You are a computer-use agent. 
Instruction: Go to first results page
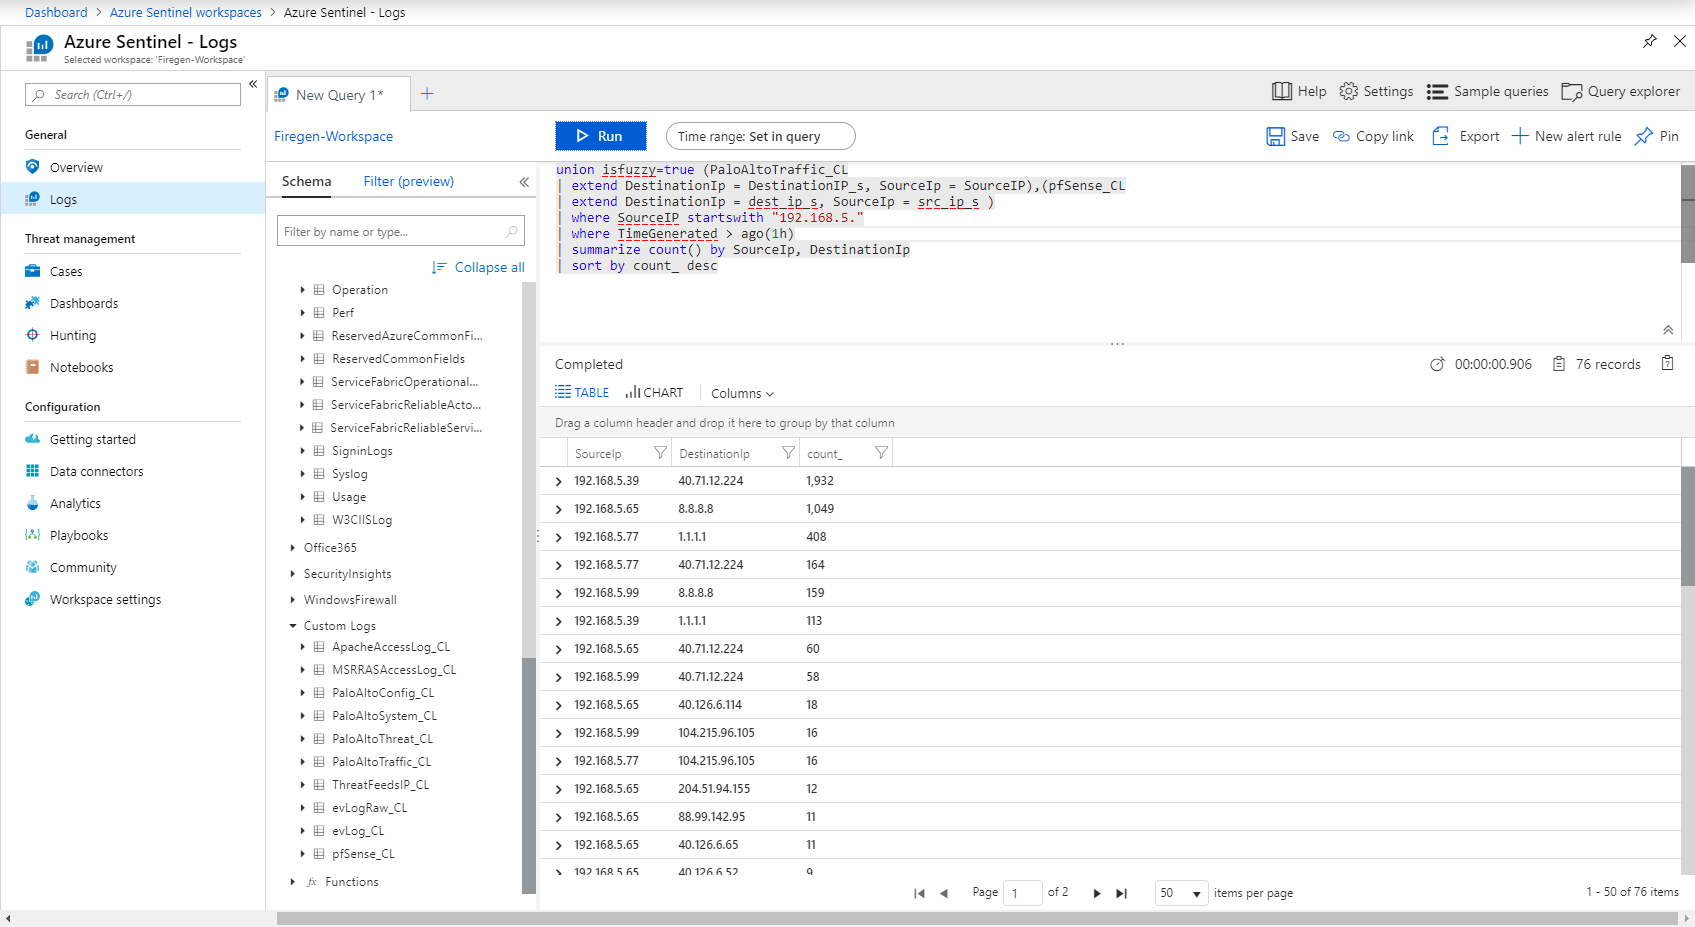[x=919, y=893]
